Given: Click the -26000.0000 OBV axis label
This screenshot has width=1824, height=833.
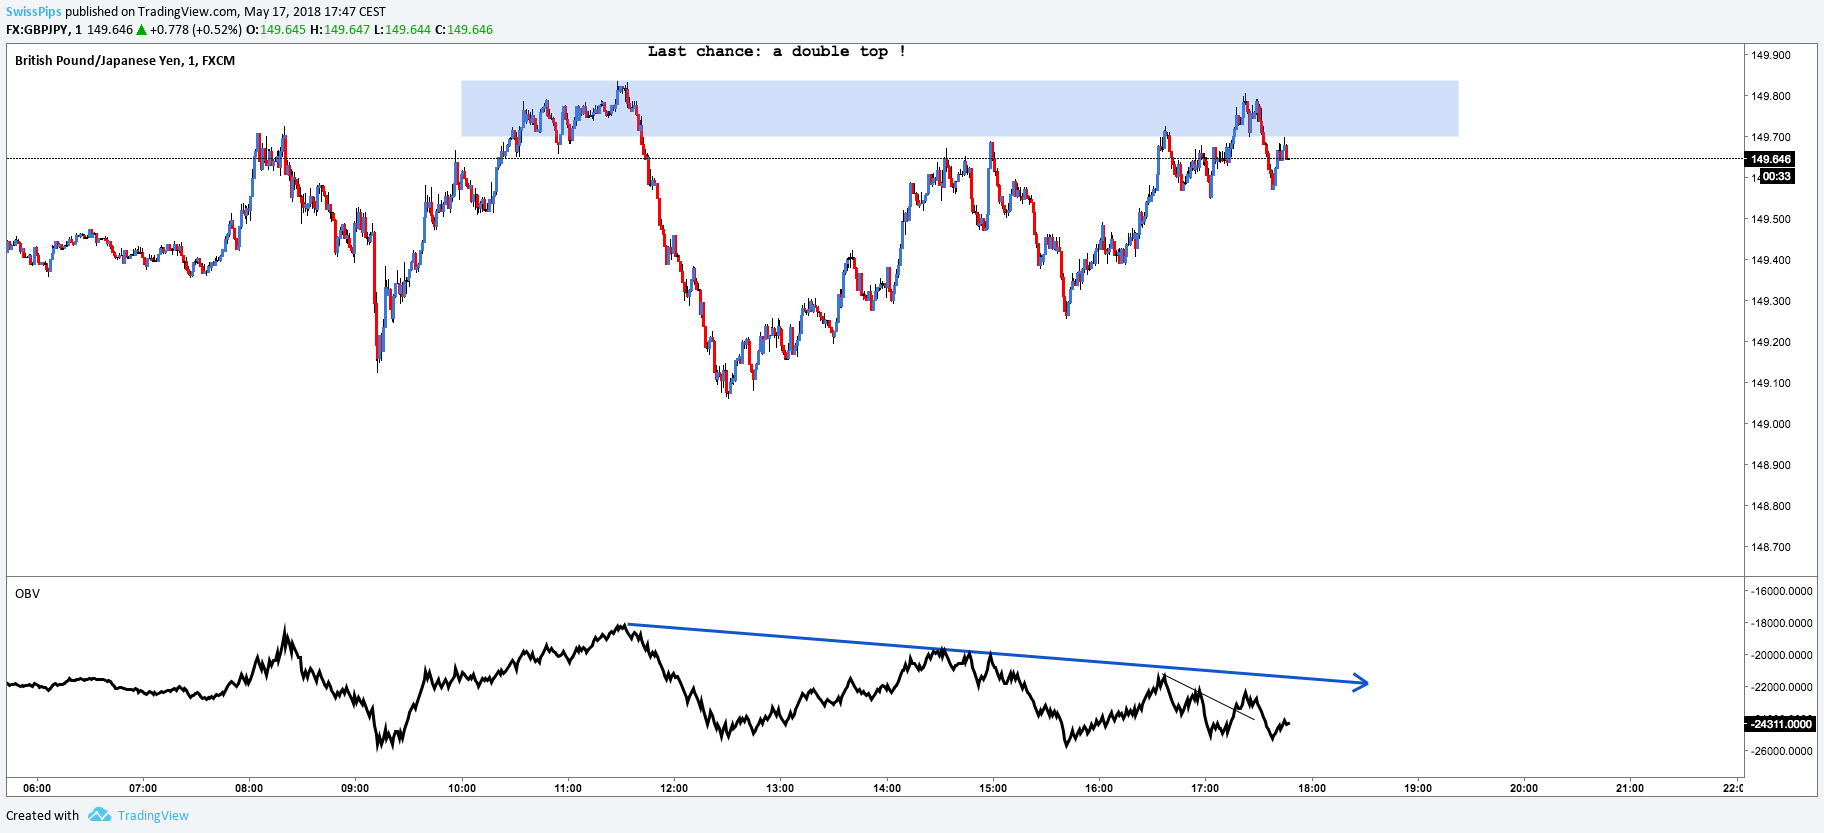Looking at the screenshot, I should coord(1781,751).
